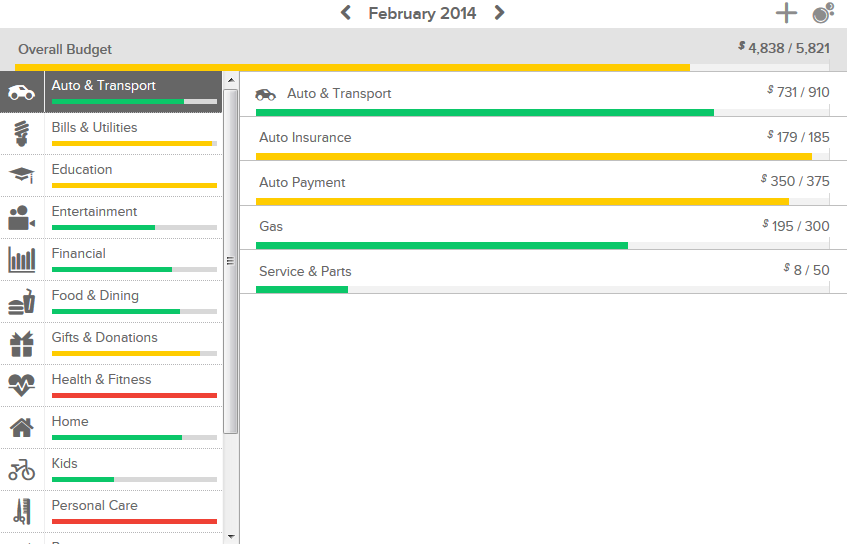Click the Gas budget row
This screenshot has width=847, height=544.
coord(543,227)
